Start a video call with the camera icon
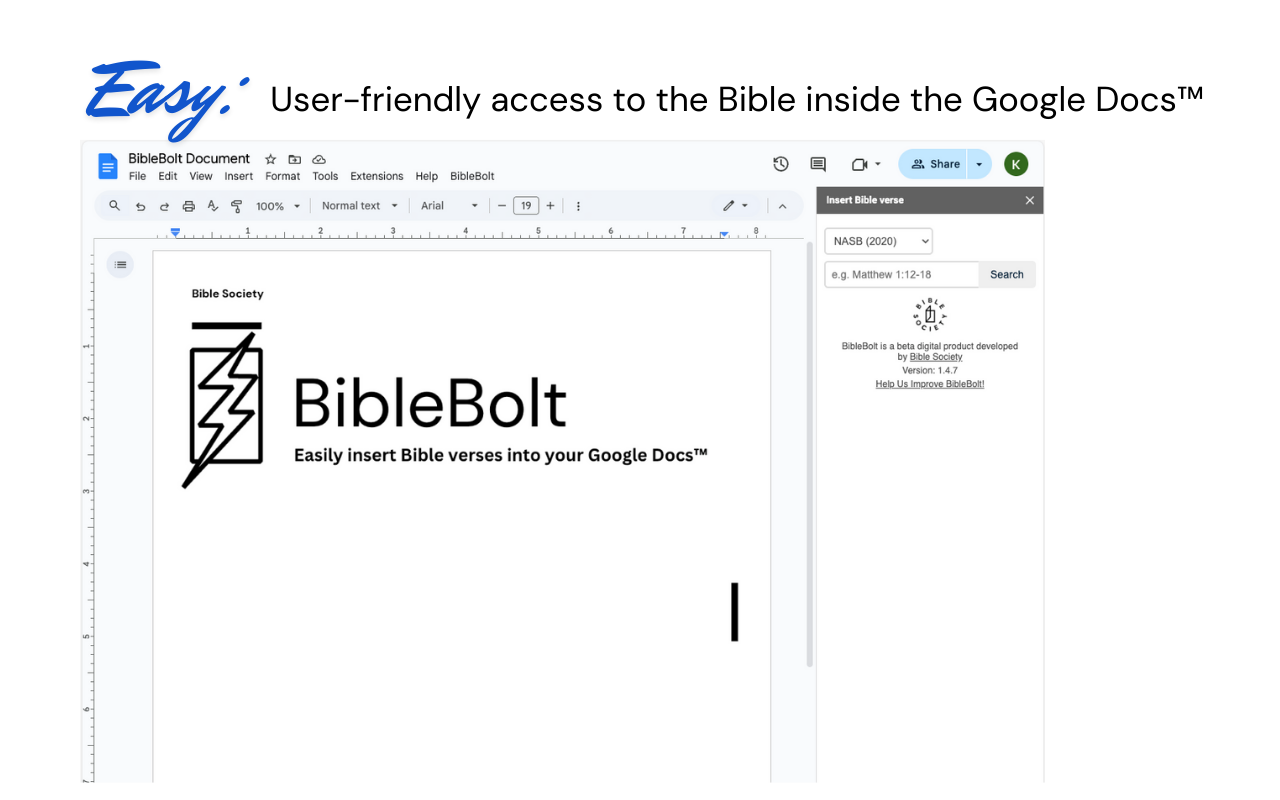Screen dimensions: 1280x800 tap(859, 164)
